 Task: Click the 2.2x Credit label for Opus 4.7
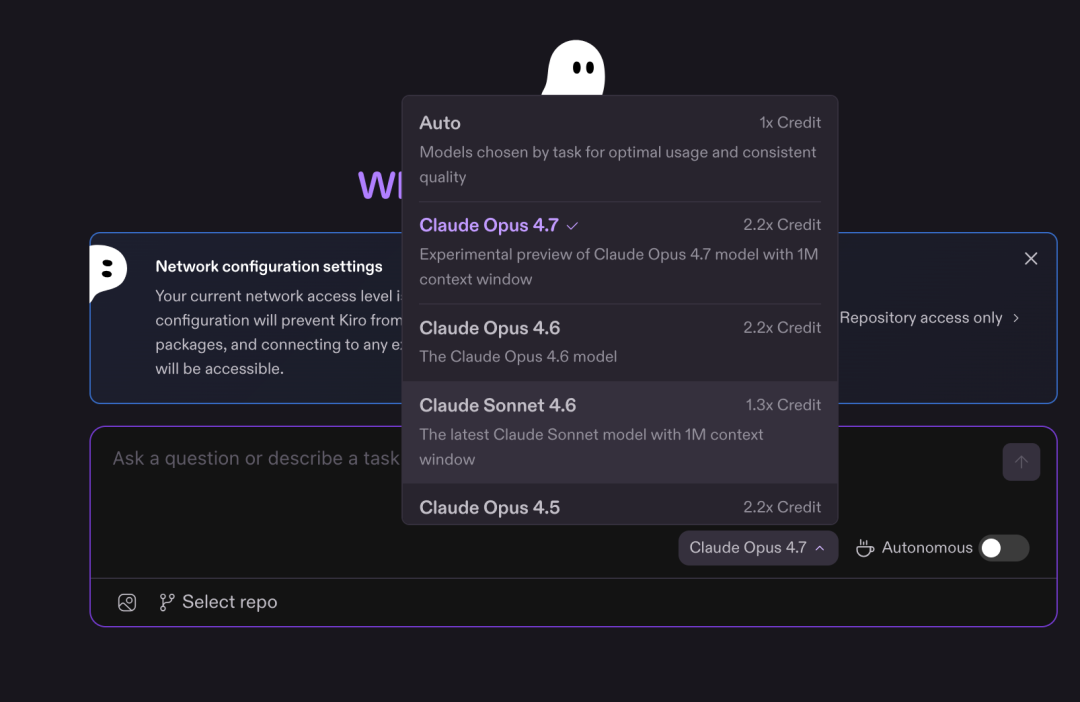pos(782,225)
